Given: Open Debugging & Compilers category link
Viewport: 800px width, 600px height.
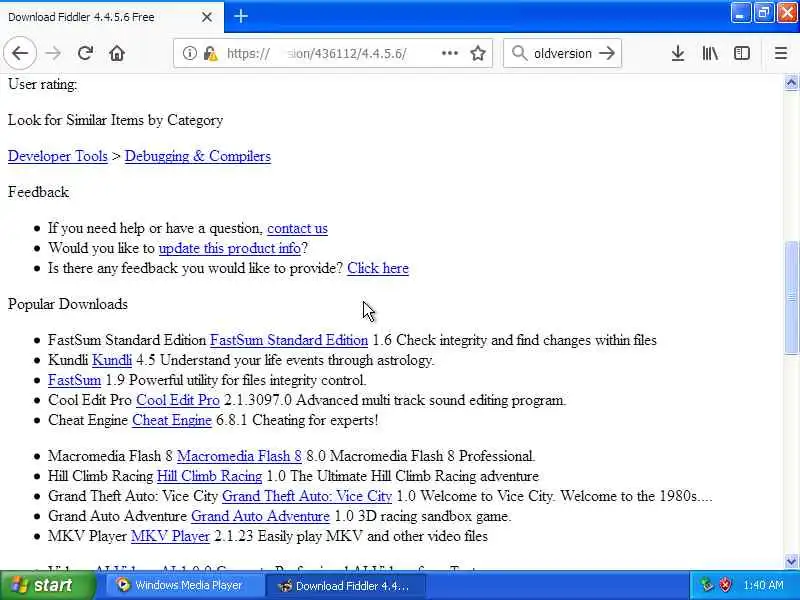Looking at the screenshot, I should (x=197, y=156).
